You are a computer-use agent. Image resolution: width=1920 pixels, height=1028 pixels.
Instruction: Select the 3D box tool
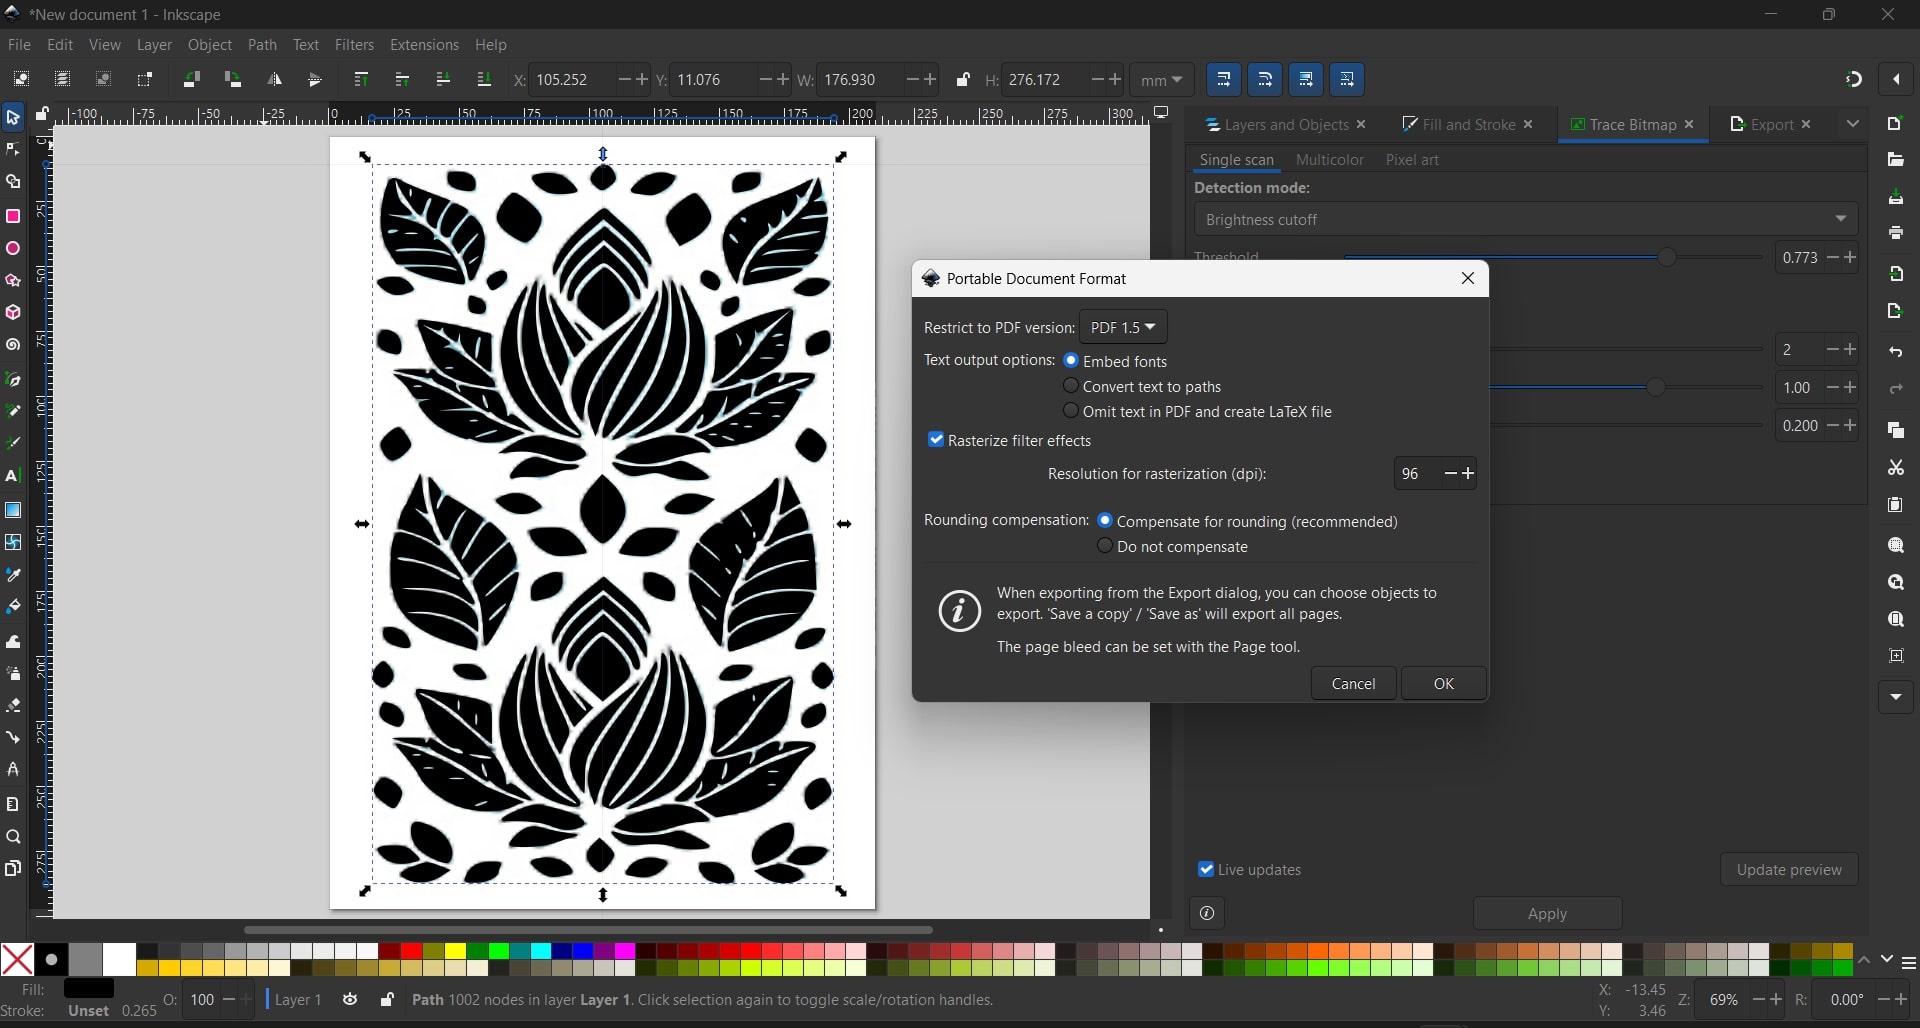coord(13,313)
